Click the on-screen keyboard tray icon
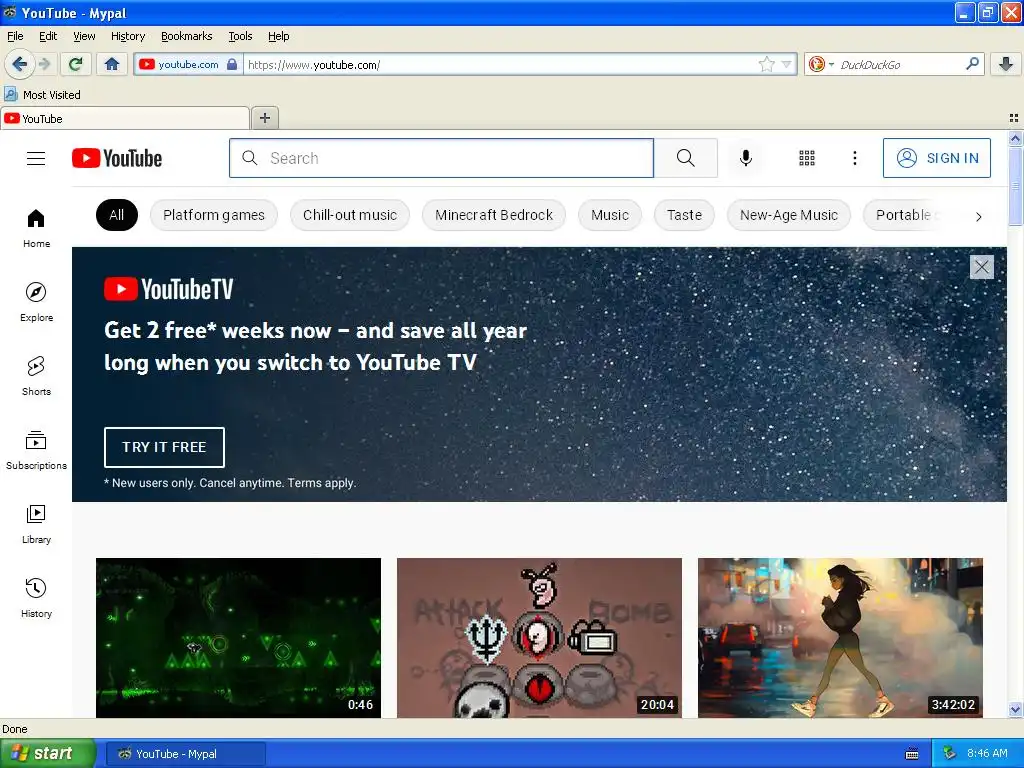The height and width of the screenshot is (768, 1024). coord(912,754)
